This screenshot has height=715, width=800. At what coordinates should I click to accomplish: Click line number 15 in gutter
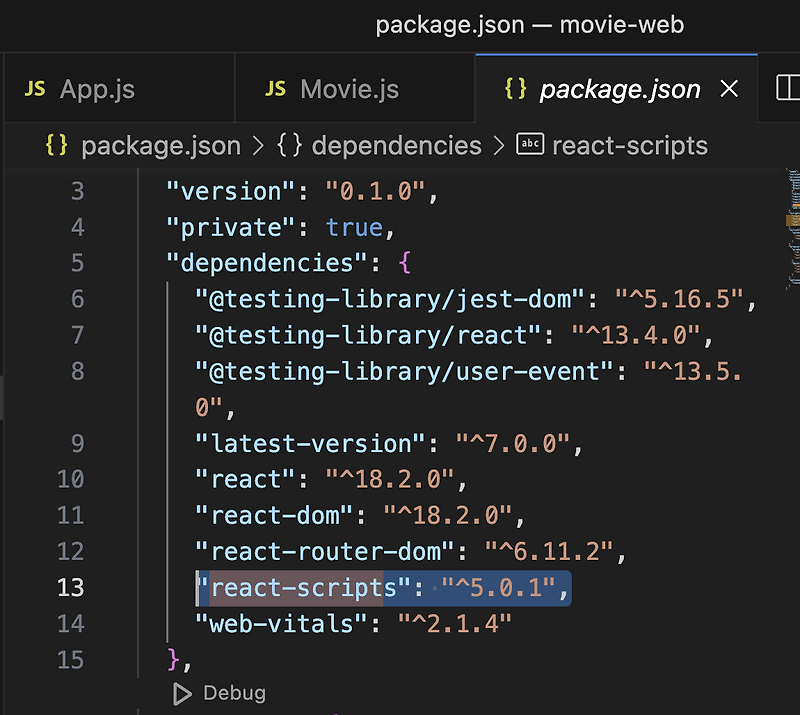(70, 660)
